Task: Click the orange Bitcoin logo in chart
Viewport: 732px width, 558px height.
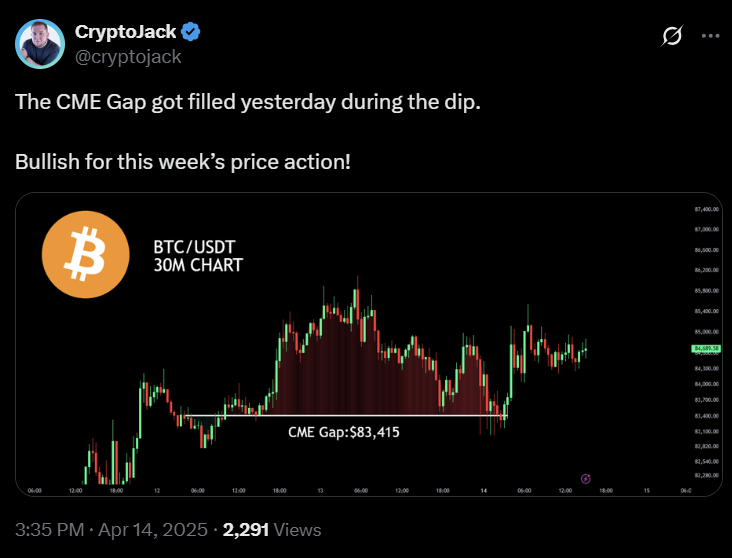Action: click(x=86, y=253)
